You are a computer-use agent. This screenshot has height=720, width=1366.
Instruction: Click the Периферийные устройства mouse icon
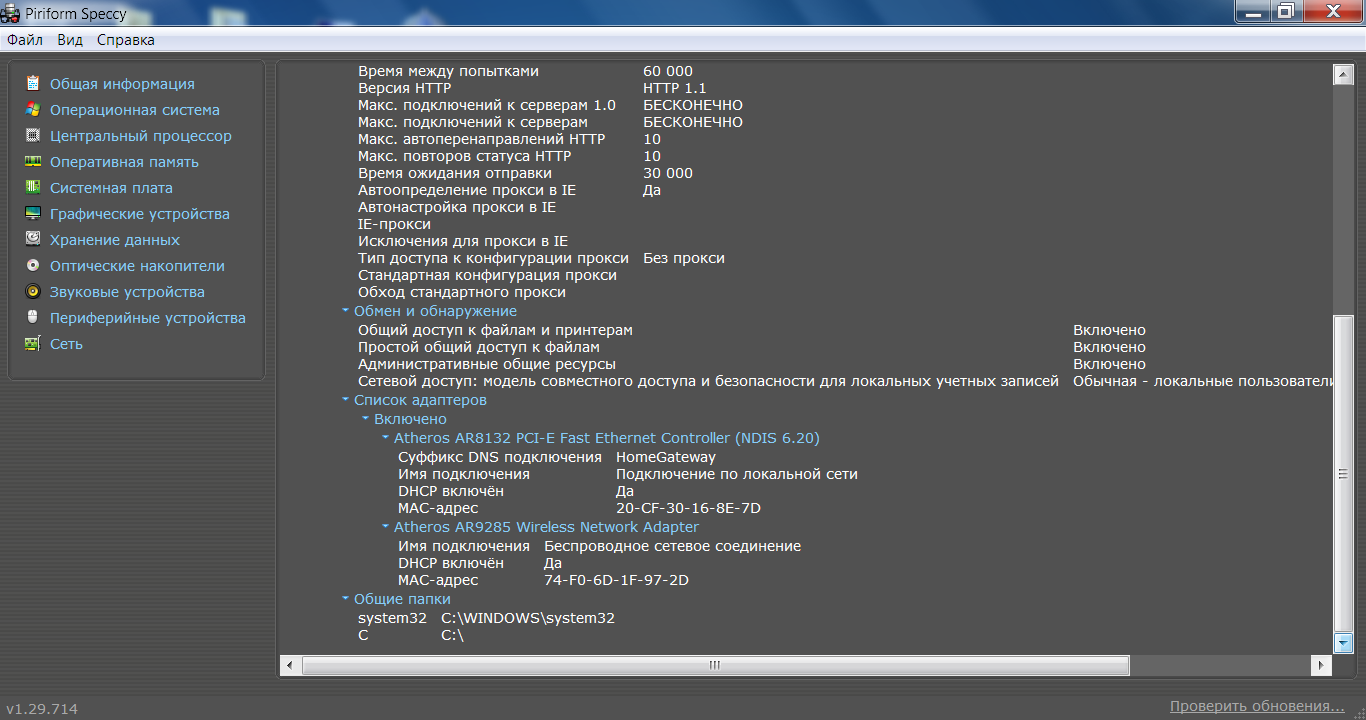(x=33, y=318)
